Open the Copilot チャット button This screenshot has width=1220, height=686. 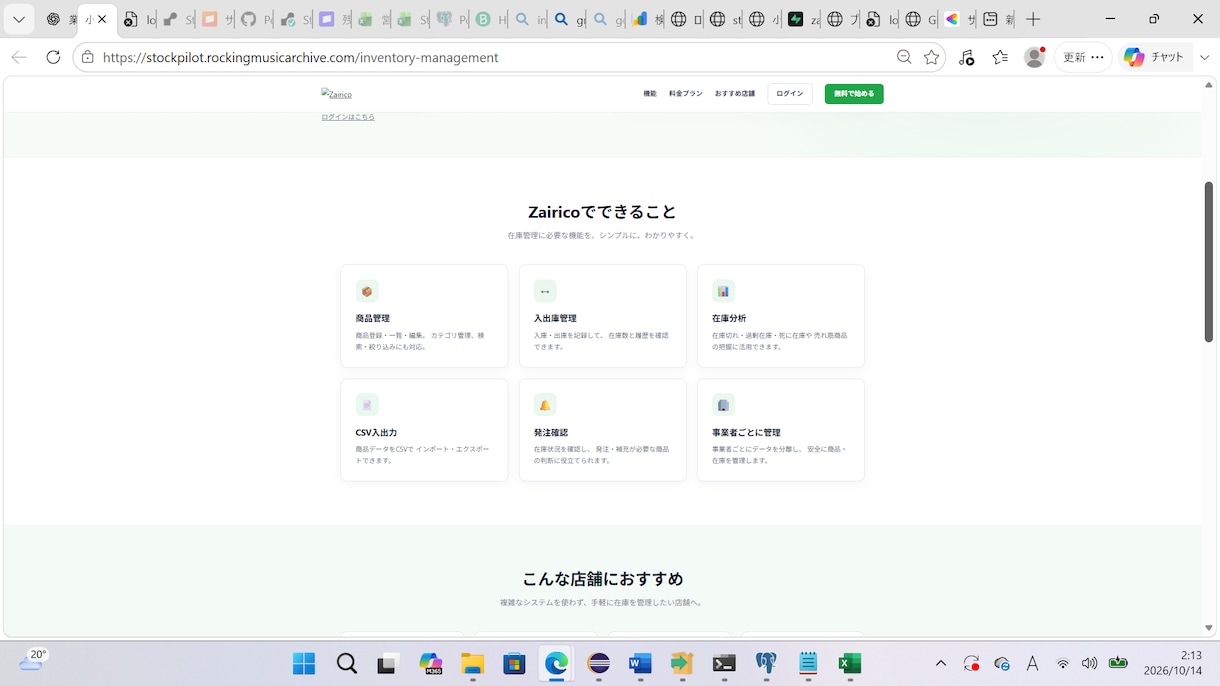click(1154, 57)
